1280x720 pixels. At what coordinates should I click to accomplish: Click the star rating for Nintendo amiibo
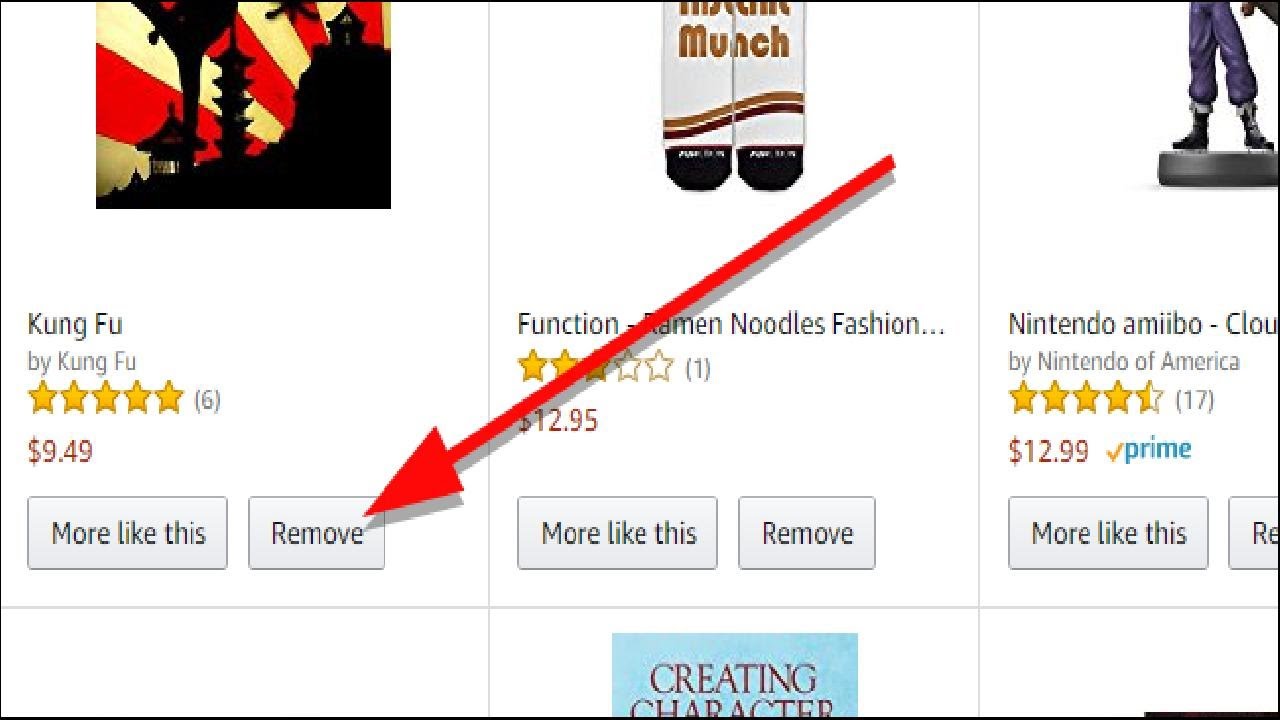point(1087,398)
